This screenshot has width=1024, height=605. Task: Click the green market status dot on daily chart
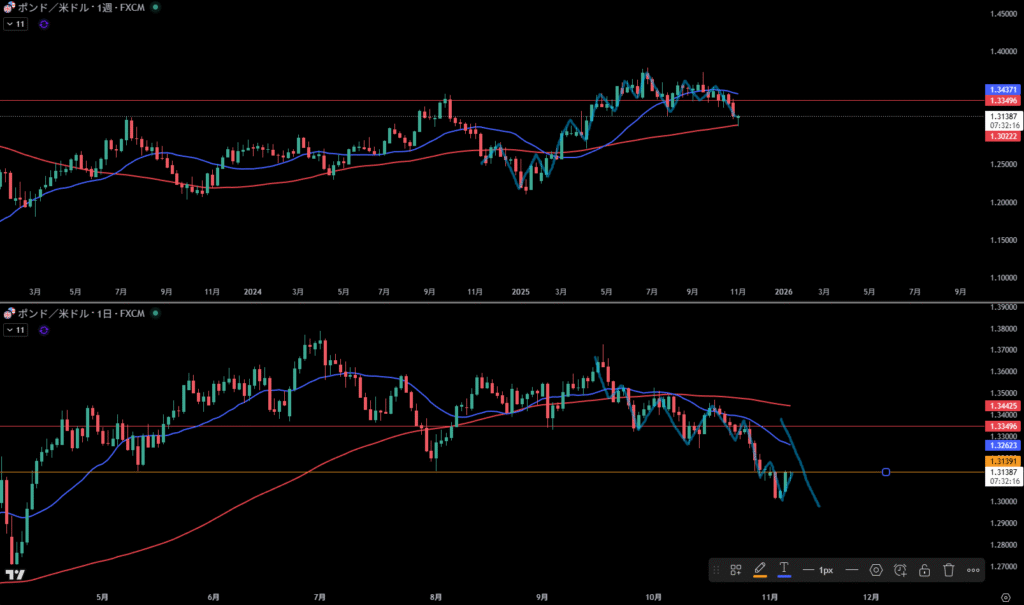(x=154, y=314)
